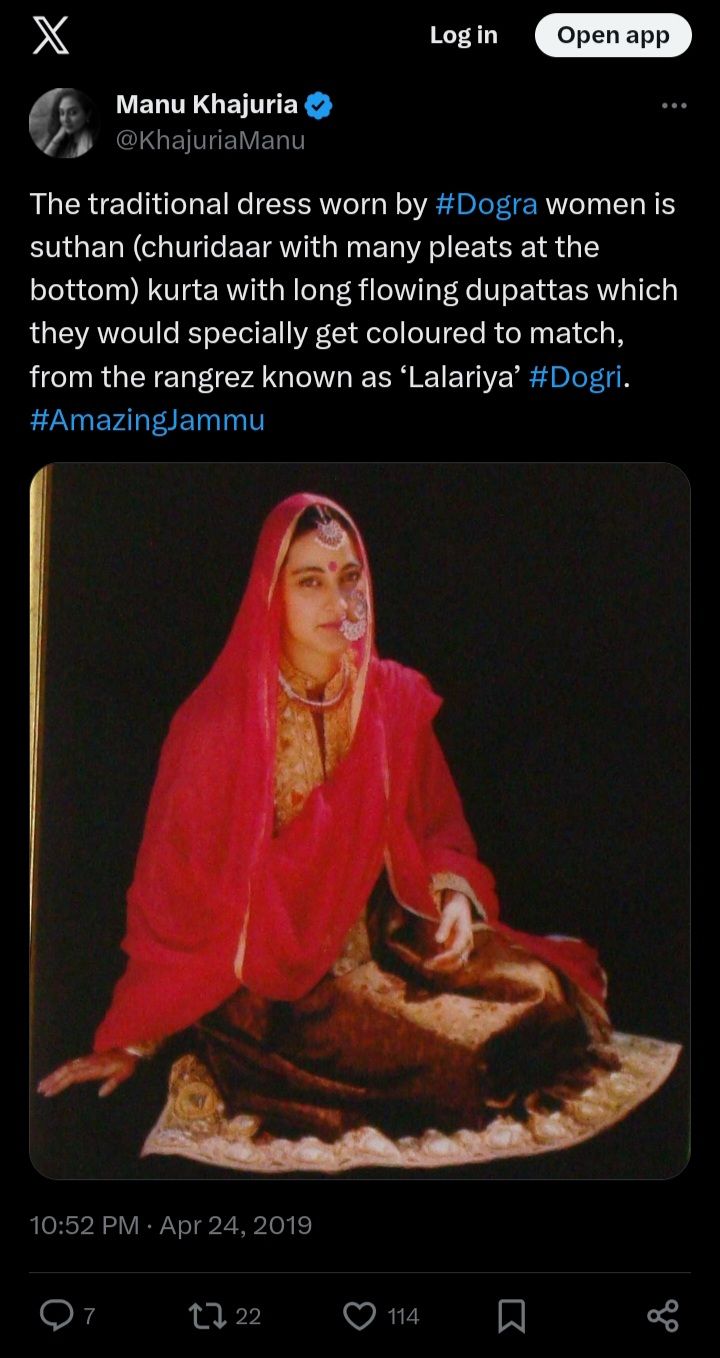Screen dimensions: 720x1358
Task: Click the share icon
Action: pos(663,1315)
